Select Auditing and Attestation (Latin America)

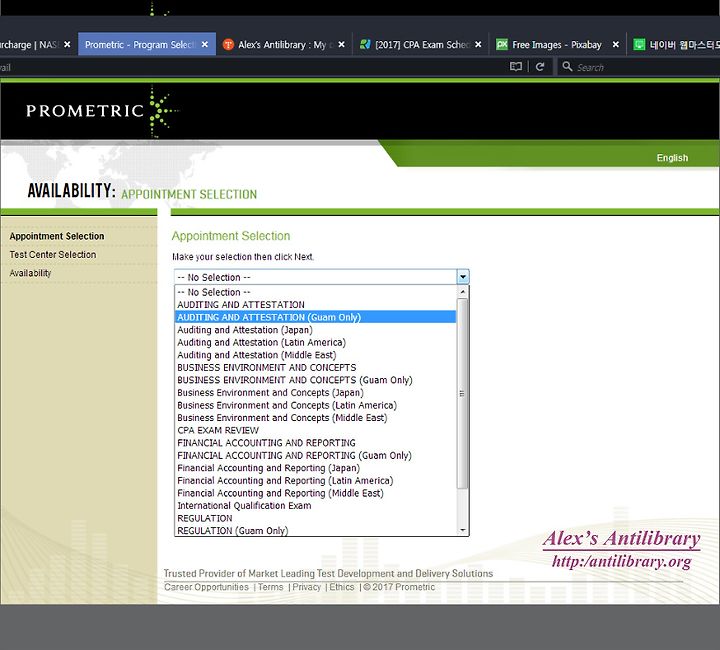pos(316,342)
